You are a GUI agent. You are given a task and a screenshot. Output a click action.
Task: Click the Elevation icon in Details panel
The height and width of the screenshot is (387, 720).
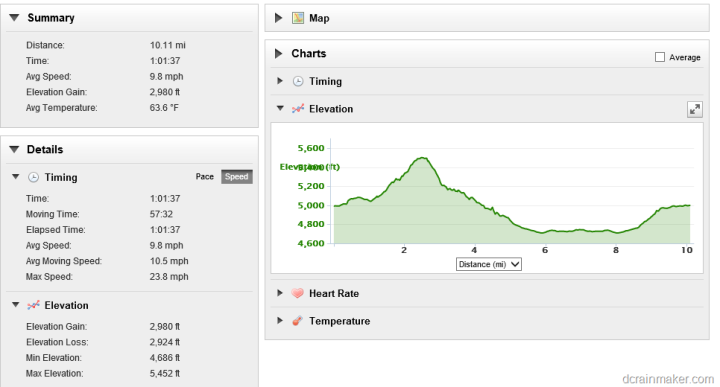pos(34,305)
